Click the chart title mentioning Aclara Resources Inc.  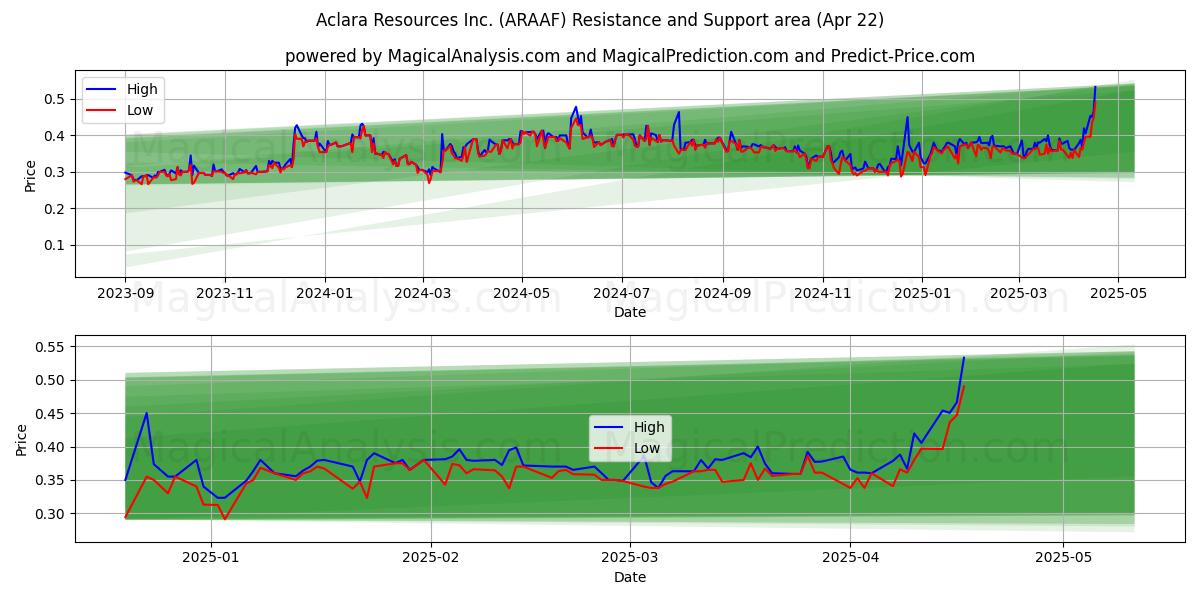pyautogui.click(x=600, y=20)
